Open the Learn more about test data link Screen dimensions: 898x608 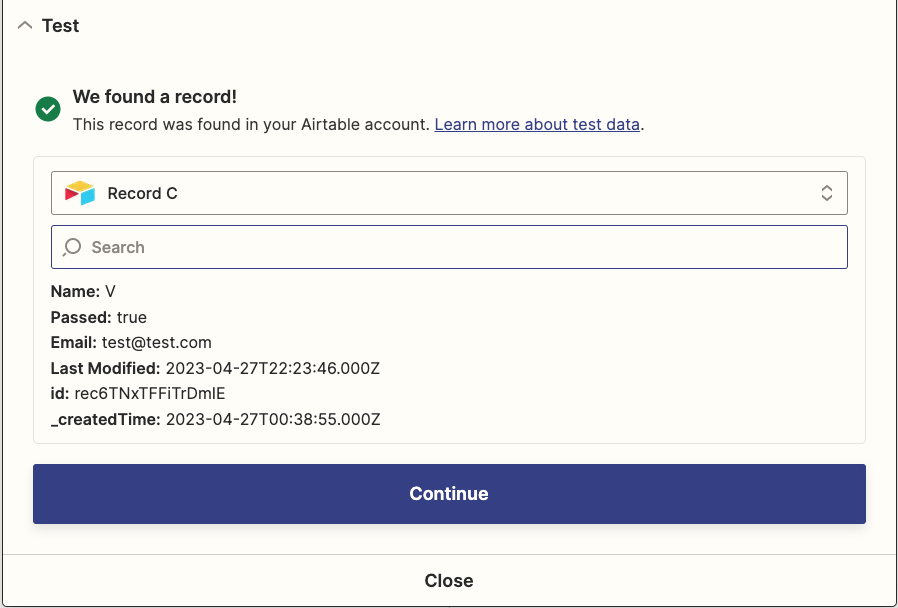pos(537,124)
